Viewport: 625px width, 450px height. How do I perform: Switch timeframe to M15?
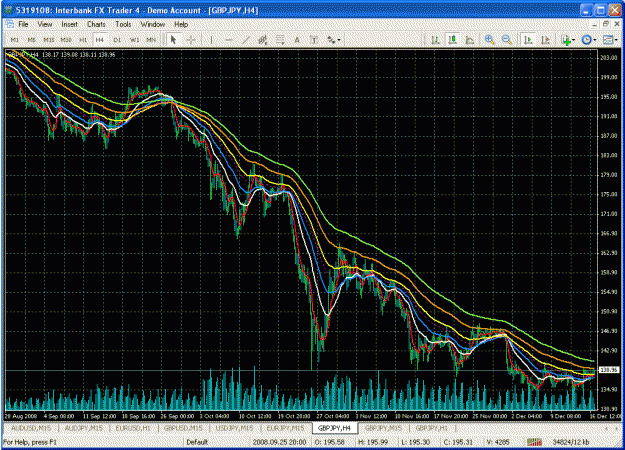[x=49, y=40]
